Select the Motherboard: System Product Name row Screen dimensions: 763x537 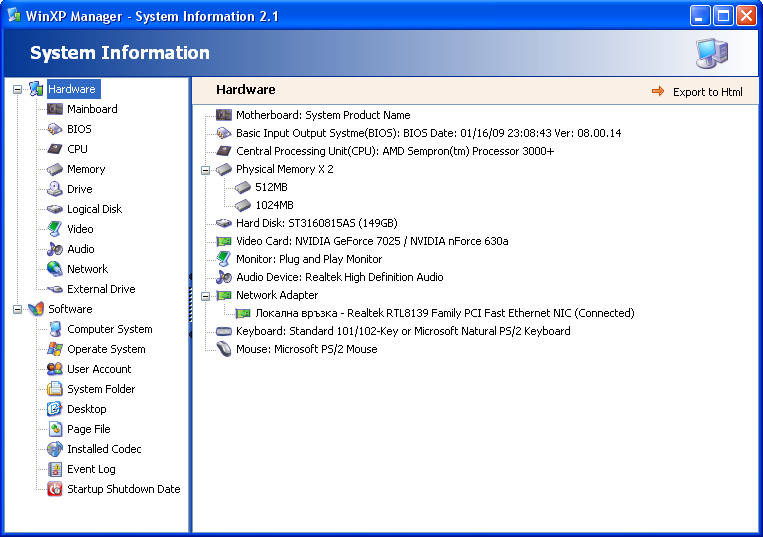pos(323,115)
